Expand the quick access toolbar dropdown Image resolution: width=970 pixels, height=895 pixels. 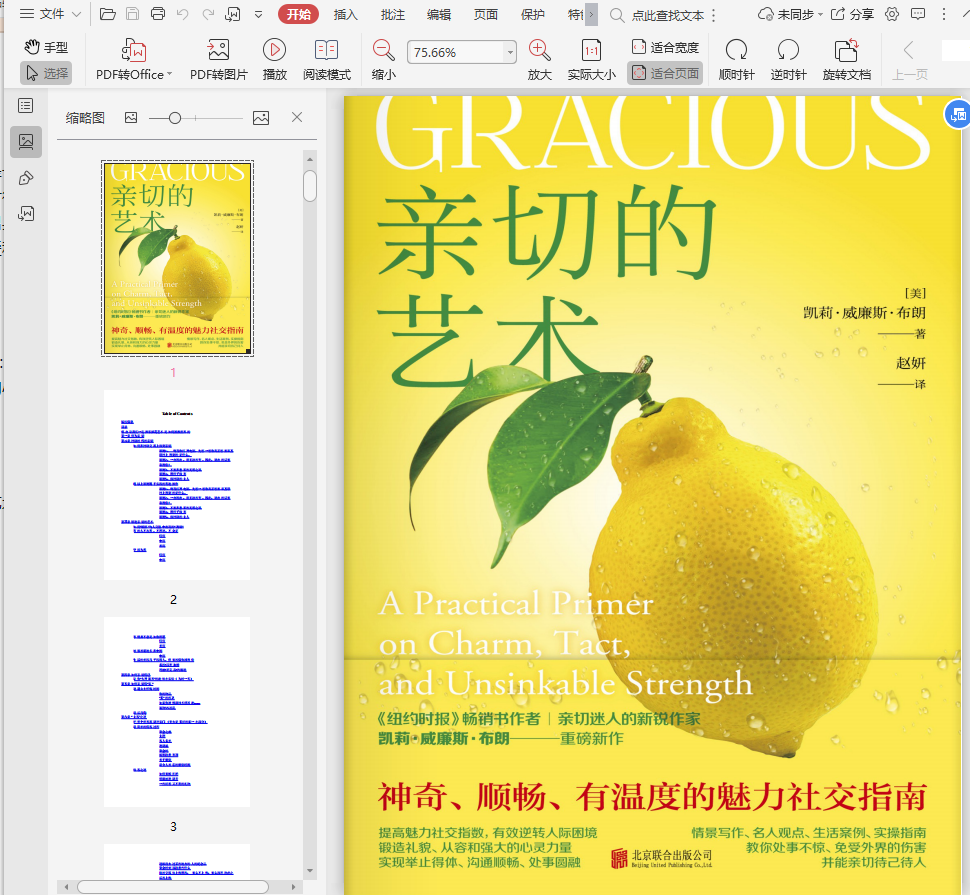[259, 14]
